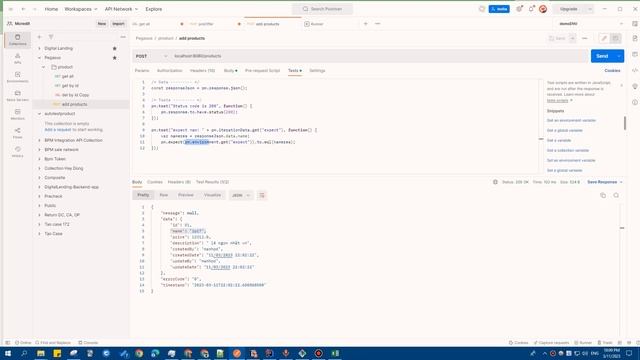Toggle favorite star for Digital Lending
The image size is (640, 360).
click(x=115, y=49)
